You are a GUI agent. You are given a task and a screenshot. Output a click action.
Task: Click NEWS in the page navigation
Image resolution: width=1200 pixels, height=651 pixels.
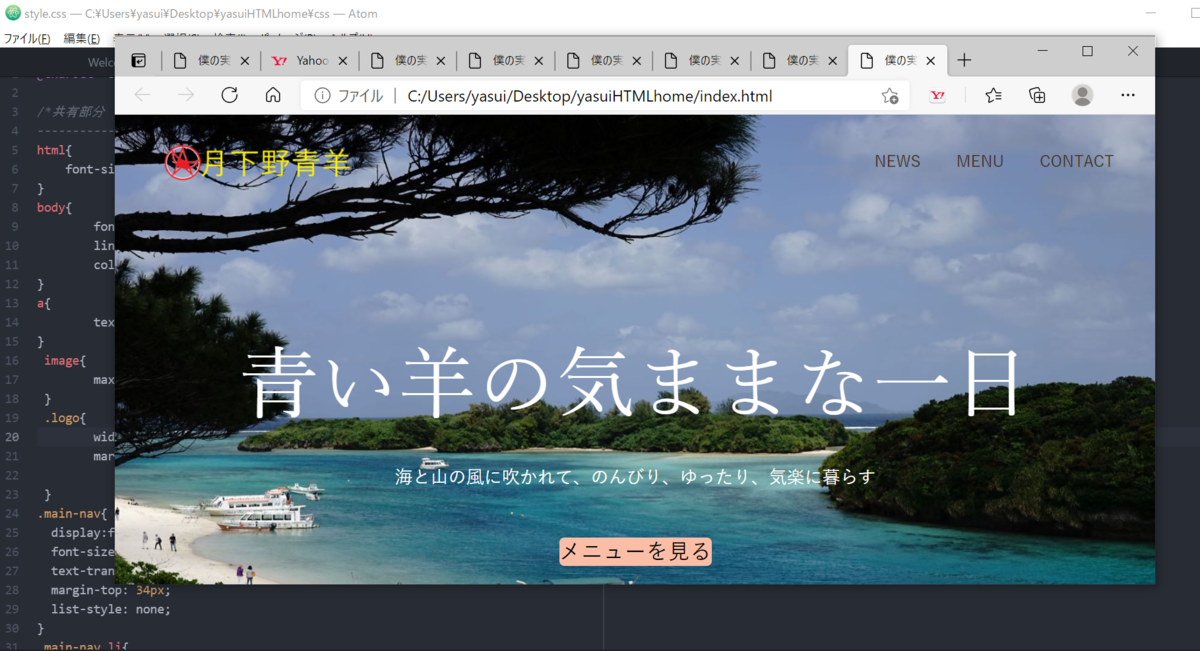click(897, 161)
